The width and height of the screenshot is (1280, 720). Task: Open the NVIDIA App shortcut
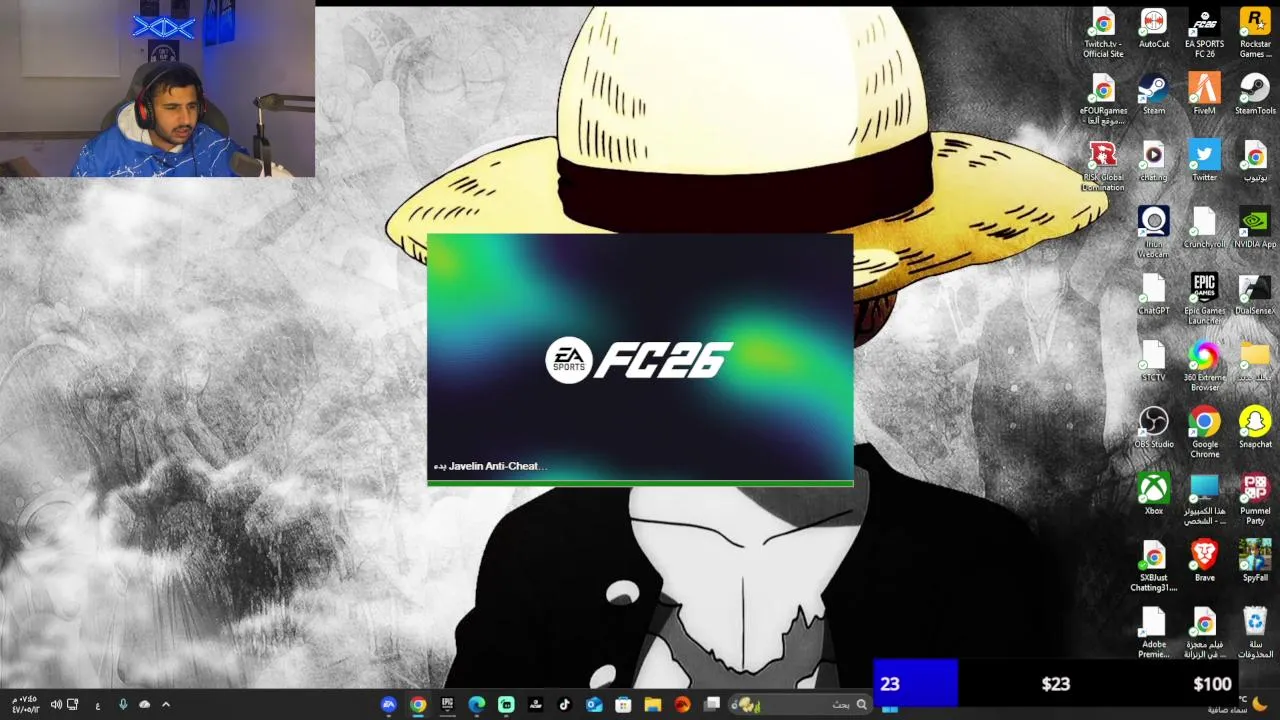click(1255, 228)
